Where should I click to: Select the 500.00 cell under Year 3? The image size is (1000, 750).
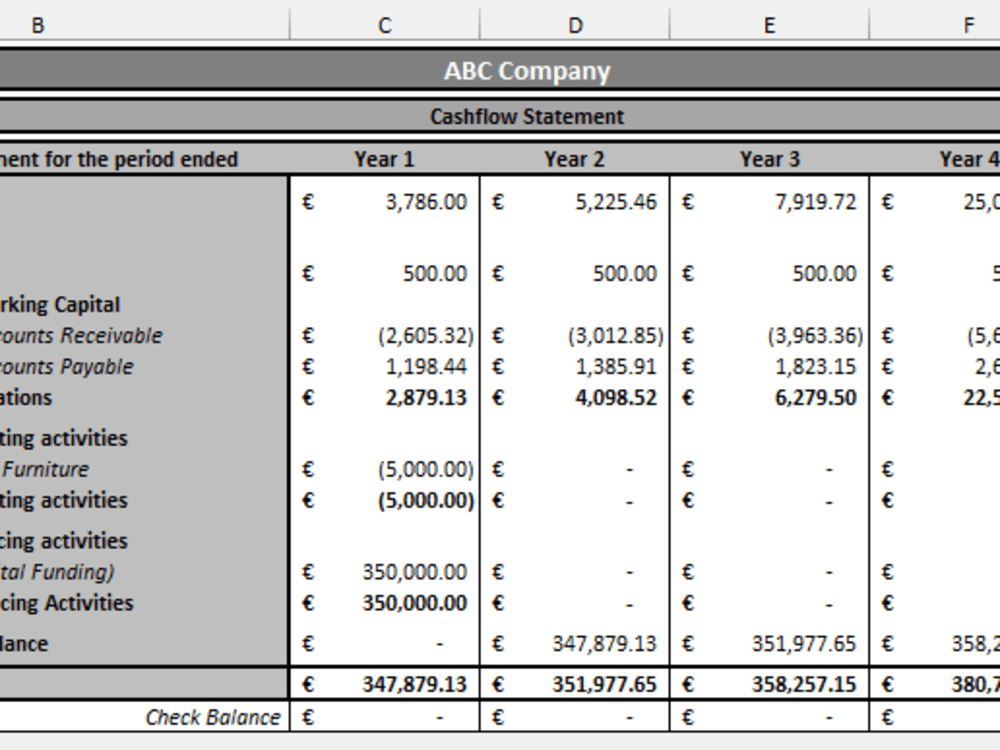(x=769, y=274)
